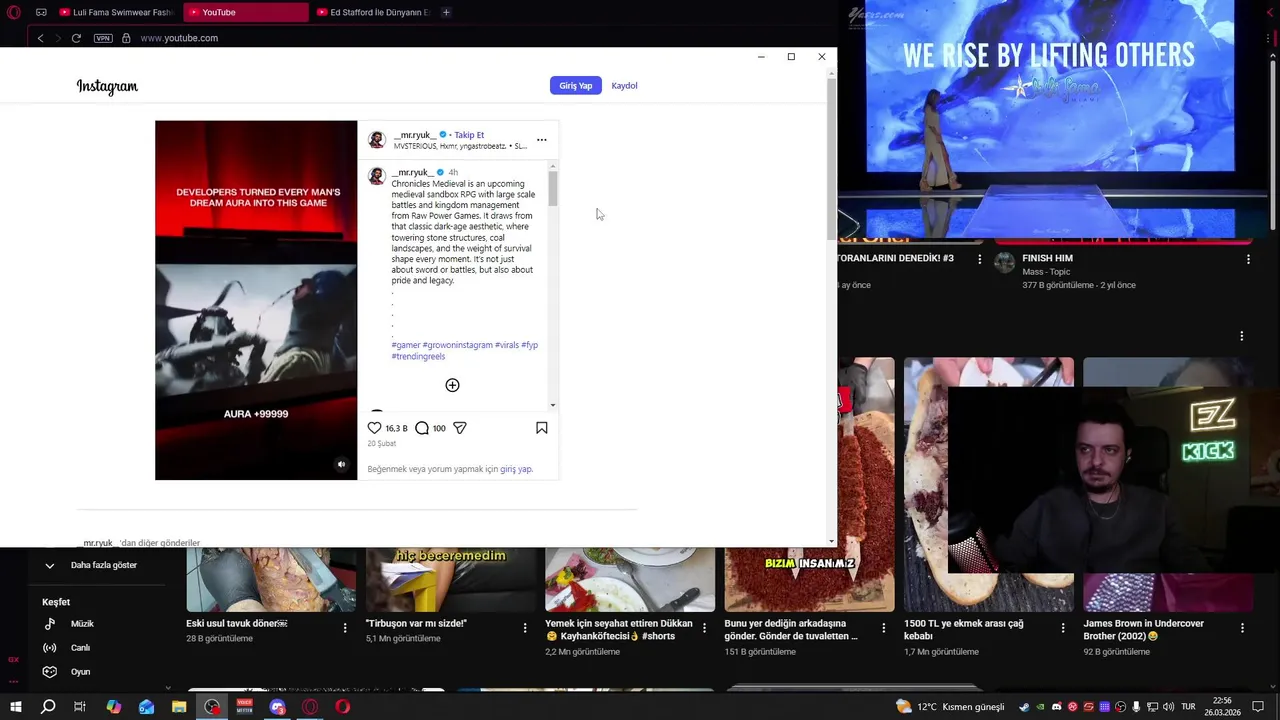Toggle the VPN badge in address bar
The image size is (1280, 720).
coord(103,38)
